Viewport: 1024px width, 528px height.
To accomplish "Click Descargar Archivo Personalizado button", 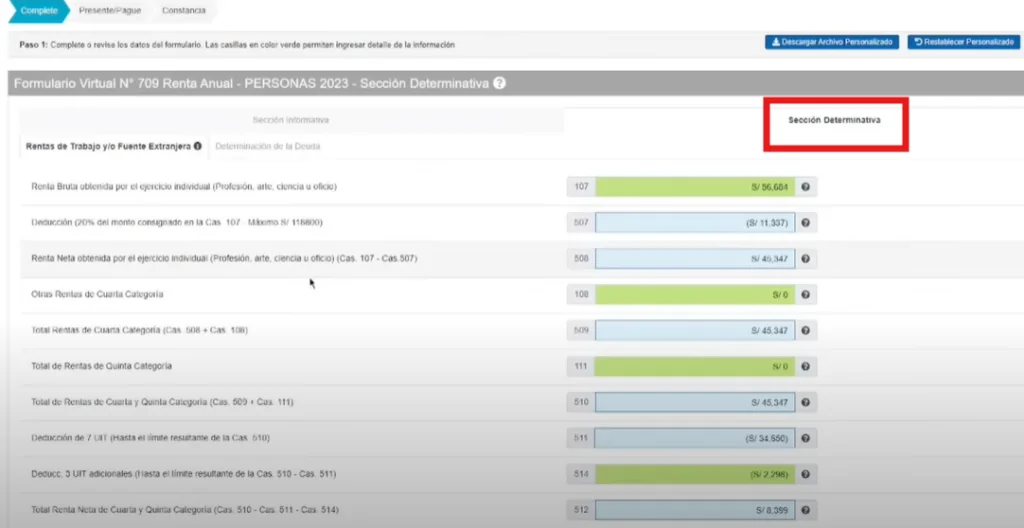I will pyautogui.click(x=831, y=43).
